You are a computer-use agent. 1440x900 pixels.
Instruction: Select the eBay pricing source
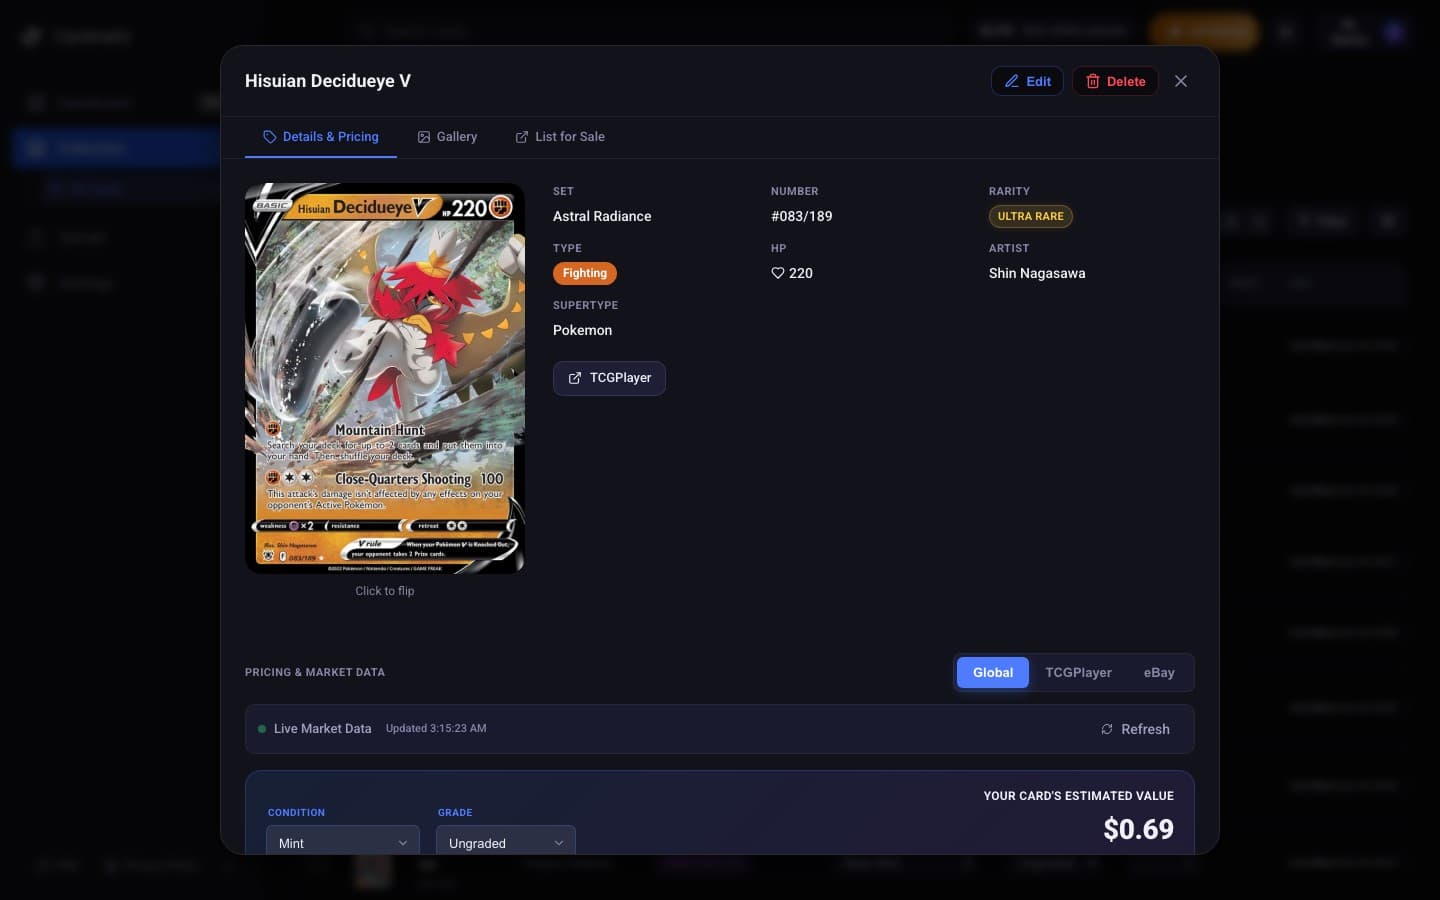pos(1159,673)
